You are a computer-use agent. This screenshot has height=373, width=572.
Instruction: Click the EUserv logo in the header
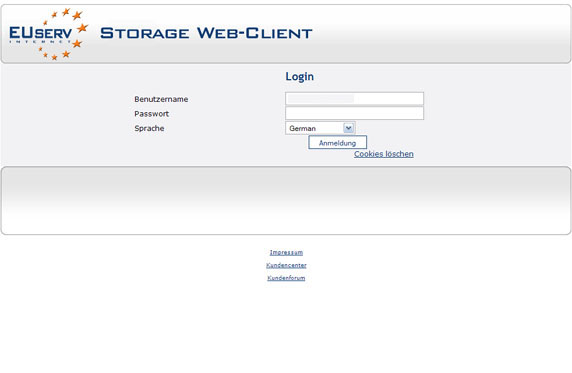(49, 34)
